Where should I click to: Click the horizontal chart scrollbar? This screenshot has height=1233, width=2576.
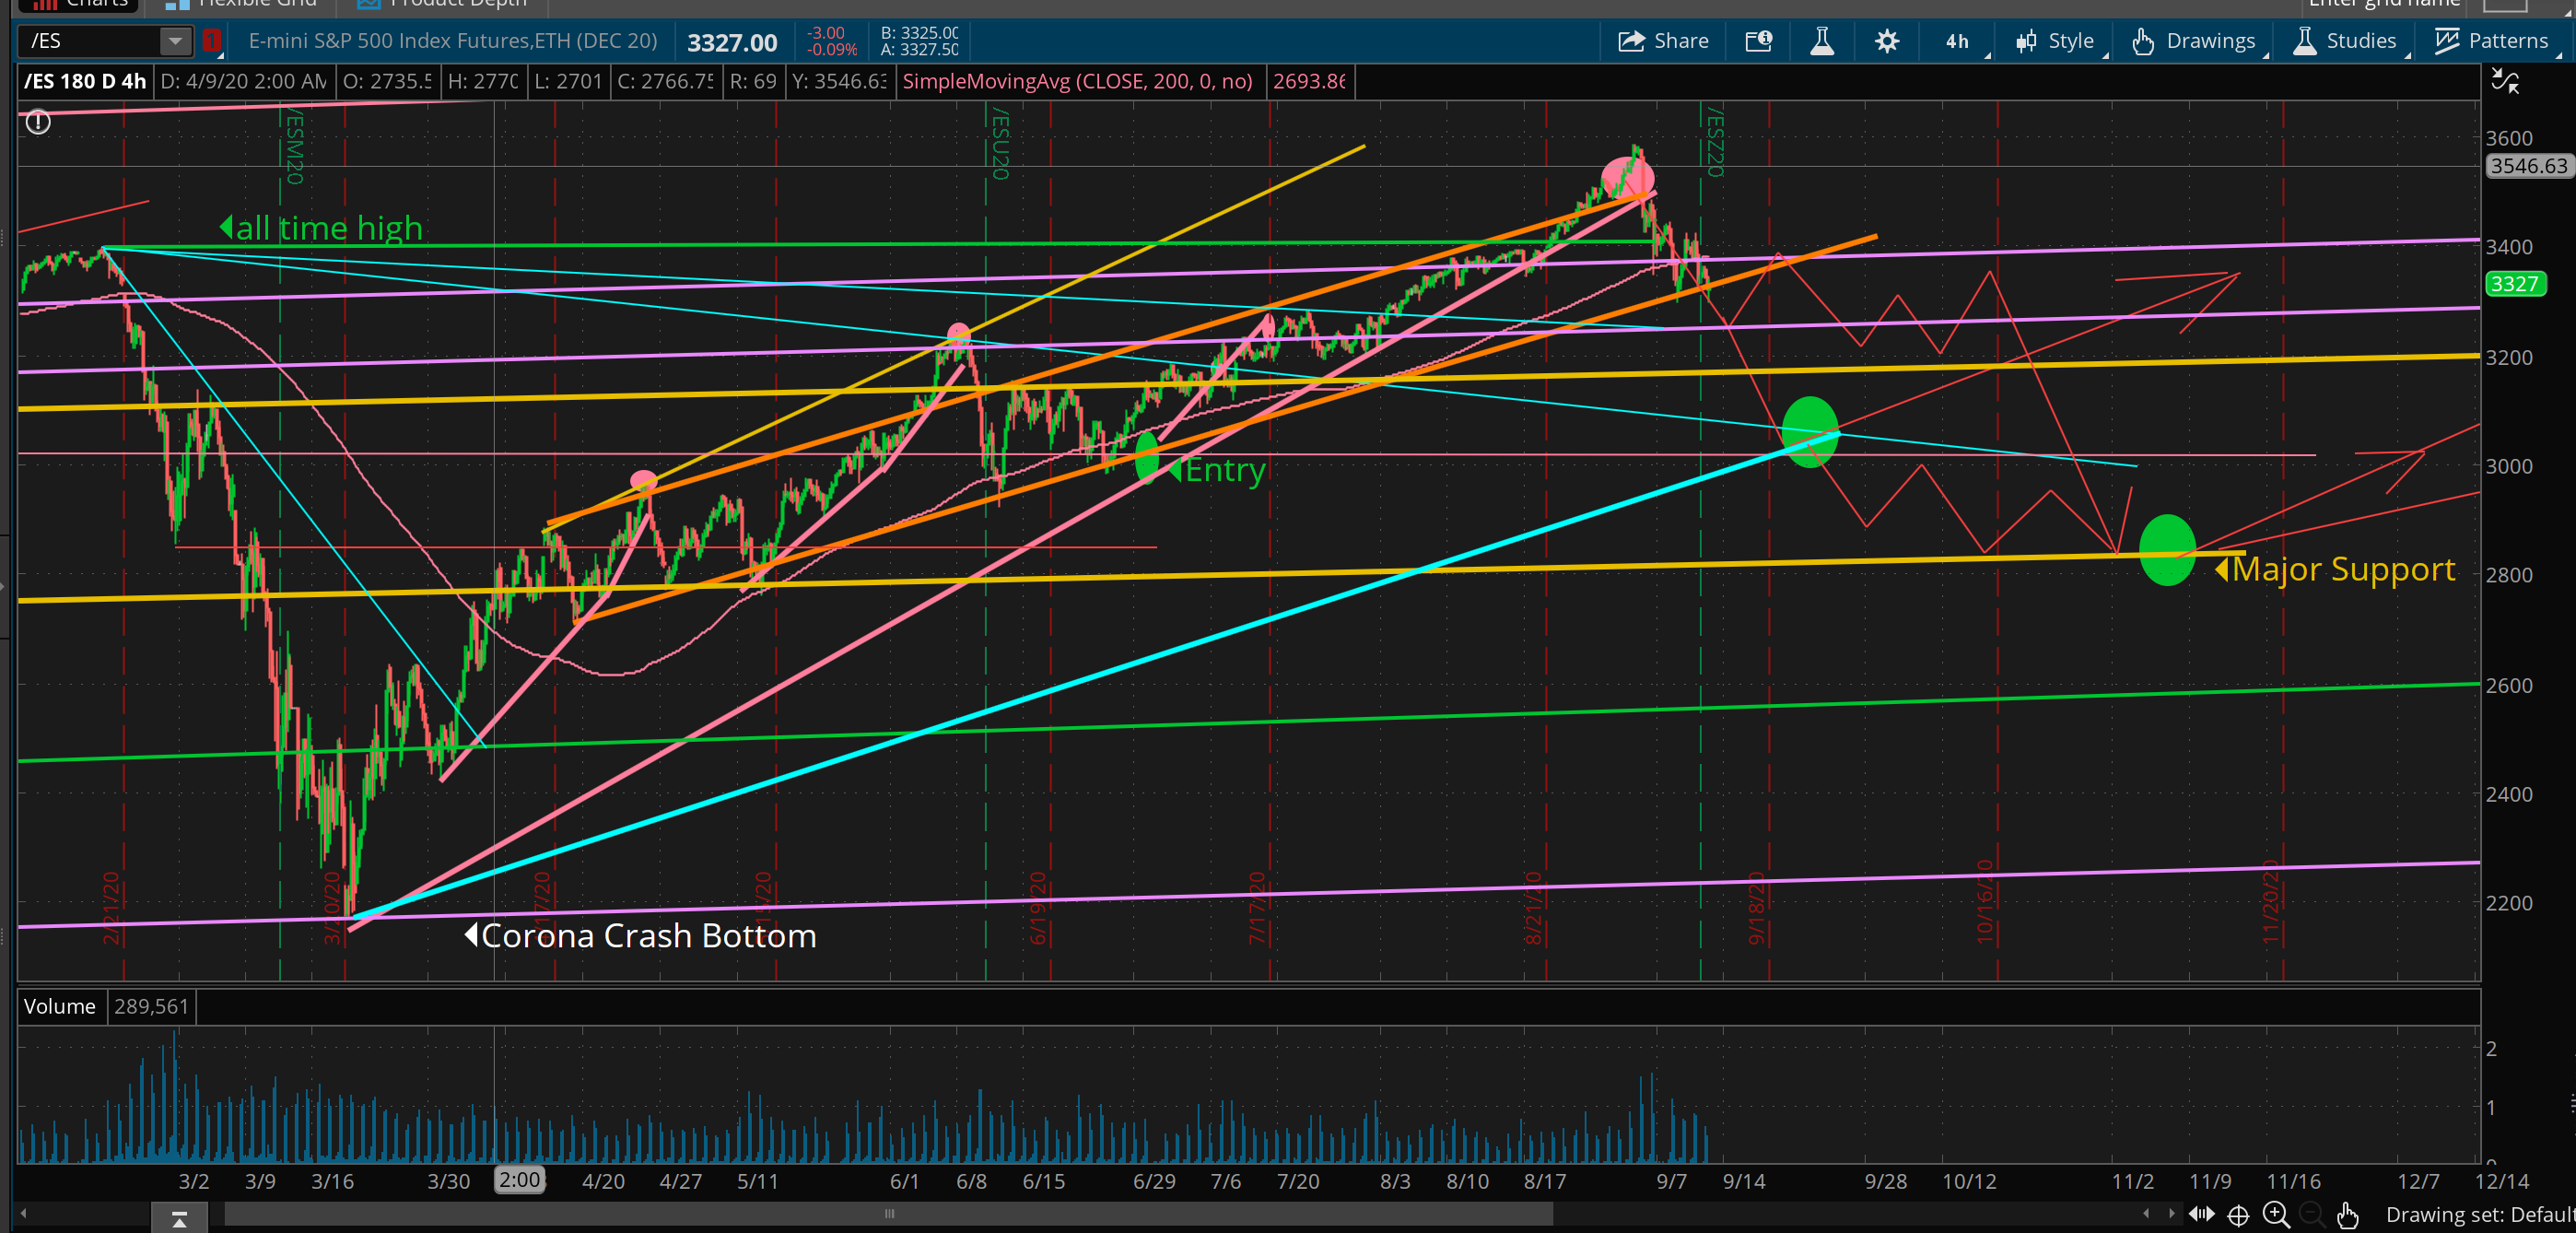tap(888, 1214)
